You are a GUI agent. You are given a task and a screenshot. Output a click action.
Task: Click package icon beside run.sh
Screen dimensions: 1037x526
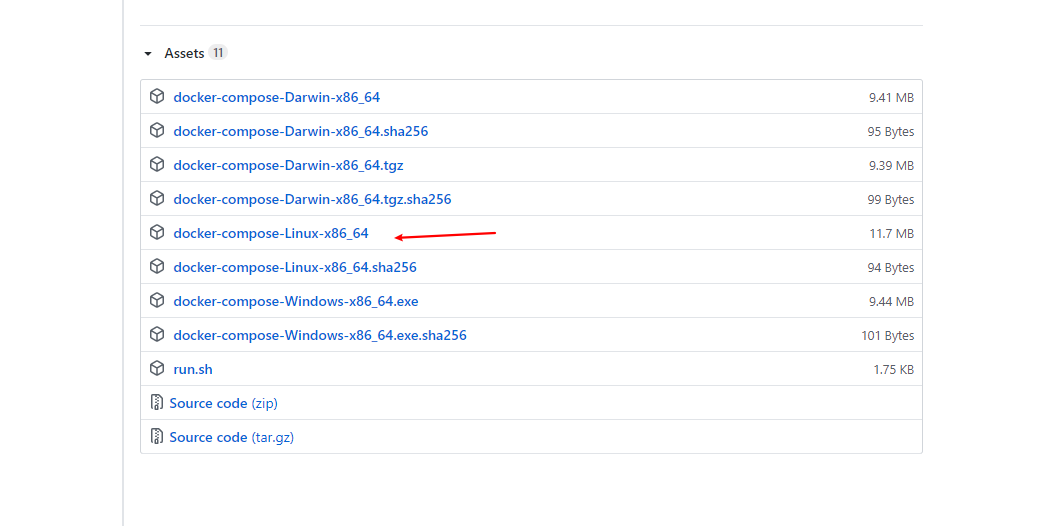(157, 369)
